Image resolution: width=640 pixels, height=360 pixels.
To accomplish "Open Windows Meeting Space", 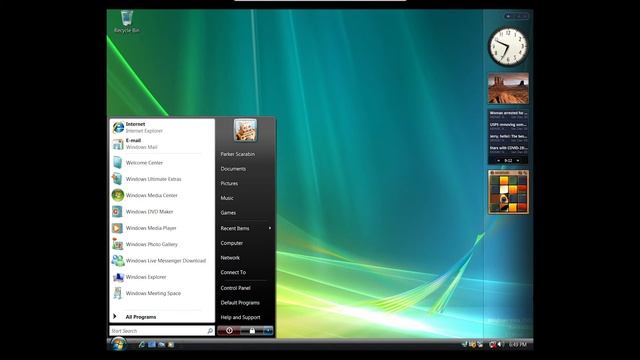I will pos(162,293).
